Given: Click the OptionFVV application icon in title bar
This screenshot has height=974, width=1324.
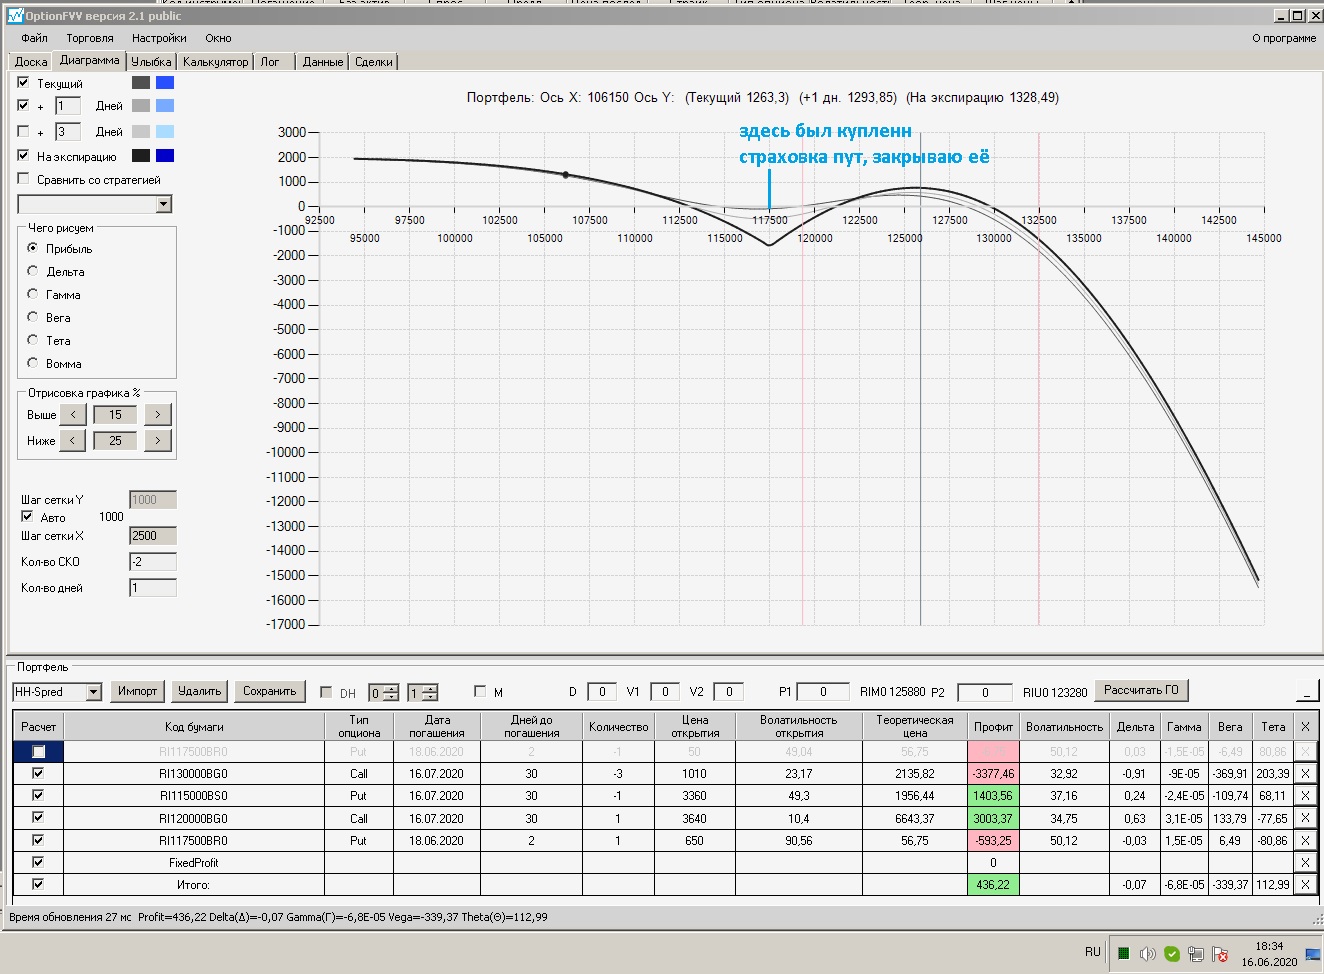Looking at the screenshot, I should [x=15, y=16].
